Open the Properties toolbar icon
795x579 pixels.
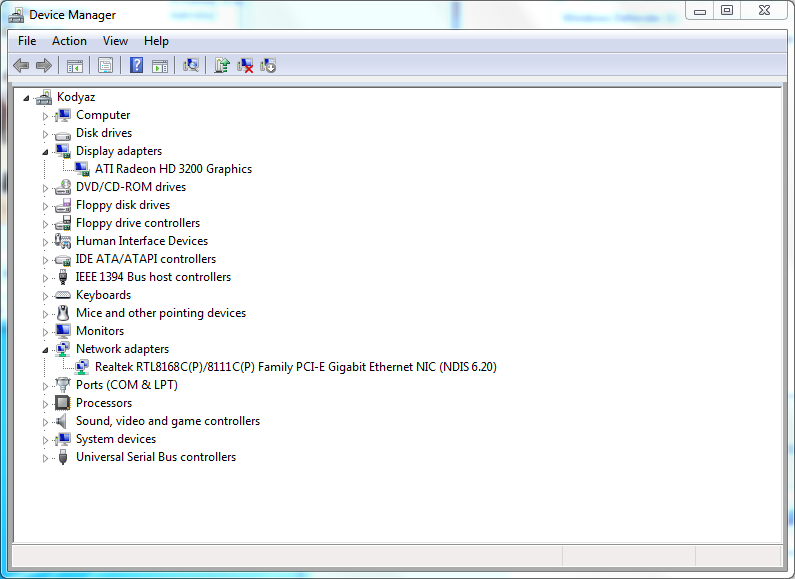point(105,65)
